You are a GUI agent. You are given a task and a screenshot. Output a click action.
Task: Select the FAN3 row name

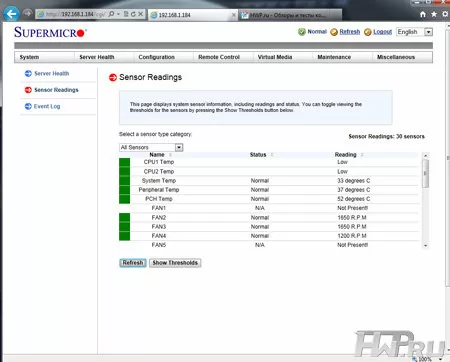coord(159,227)
